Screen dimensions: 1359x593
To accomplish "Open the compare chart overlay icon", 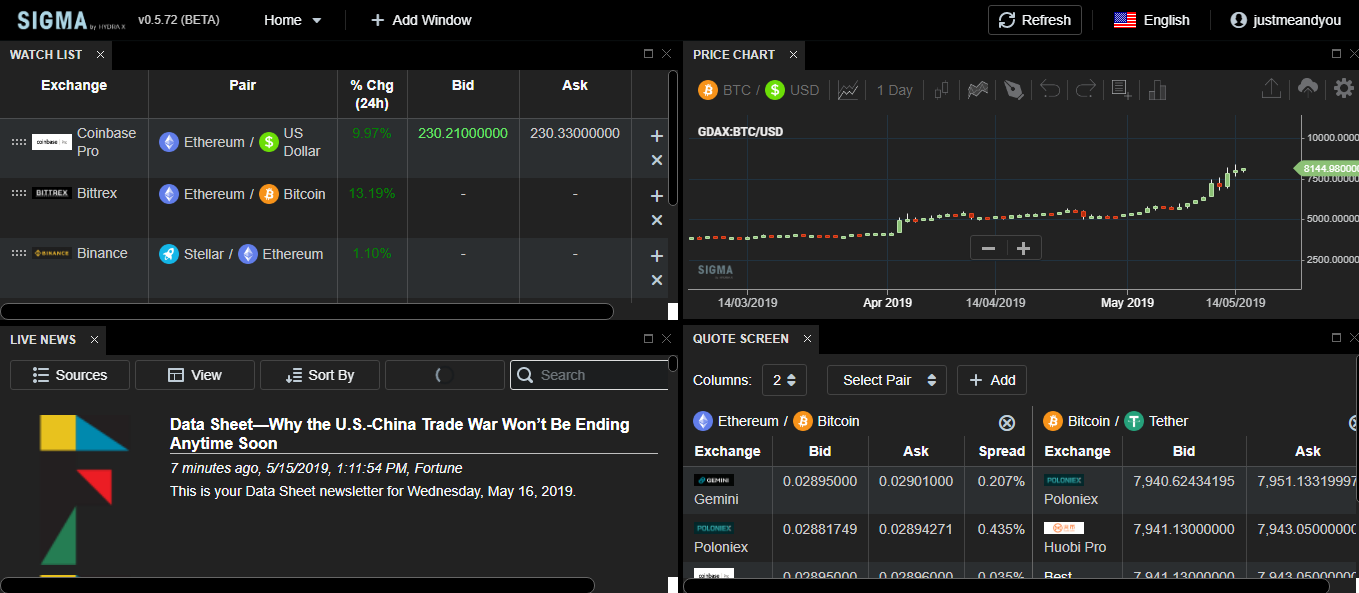I will (978, 90).
